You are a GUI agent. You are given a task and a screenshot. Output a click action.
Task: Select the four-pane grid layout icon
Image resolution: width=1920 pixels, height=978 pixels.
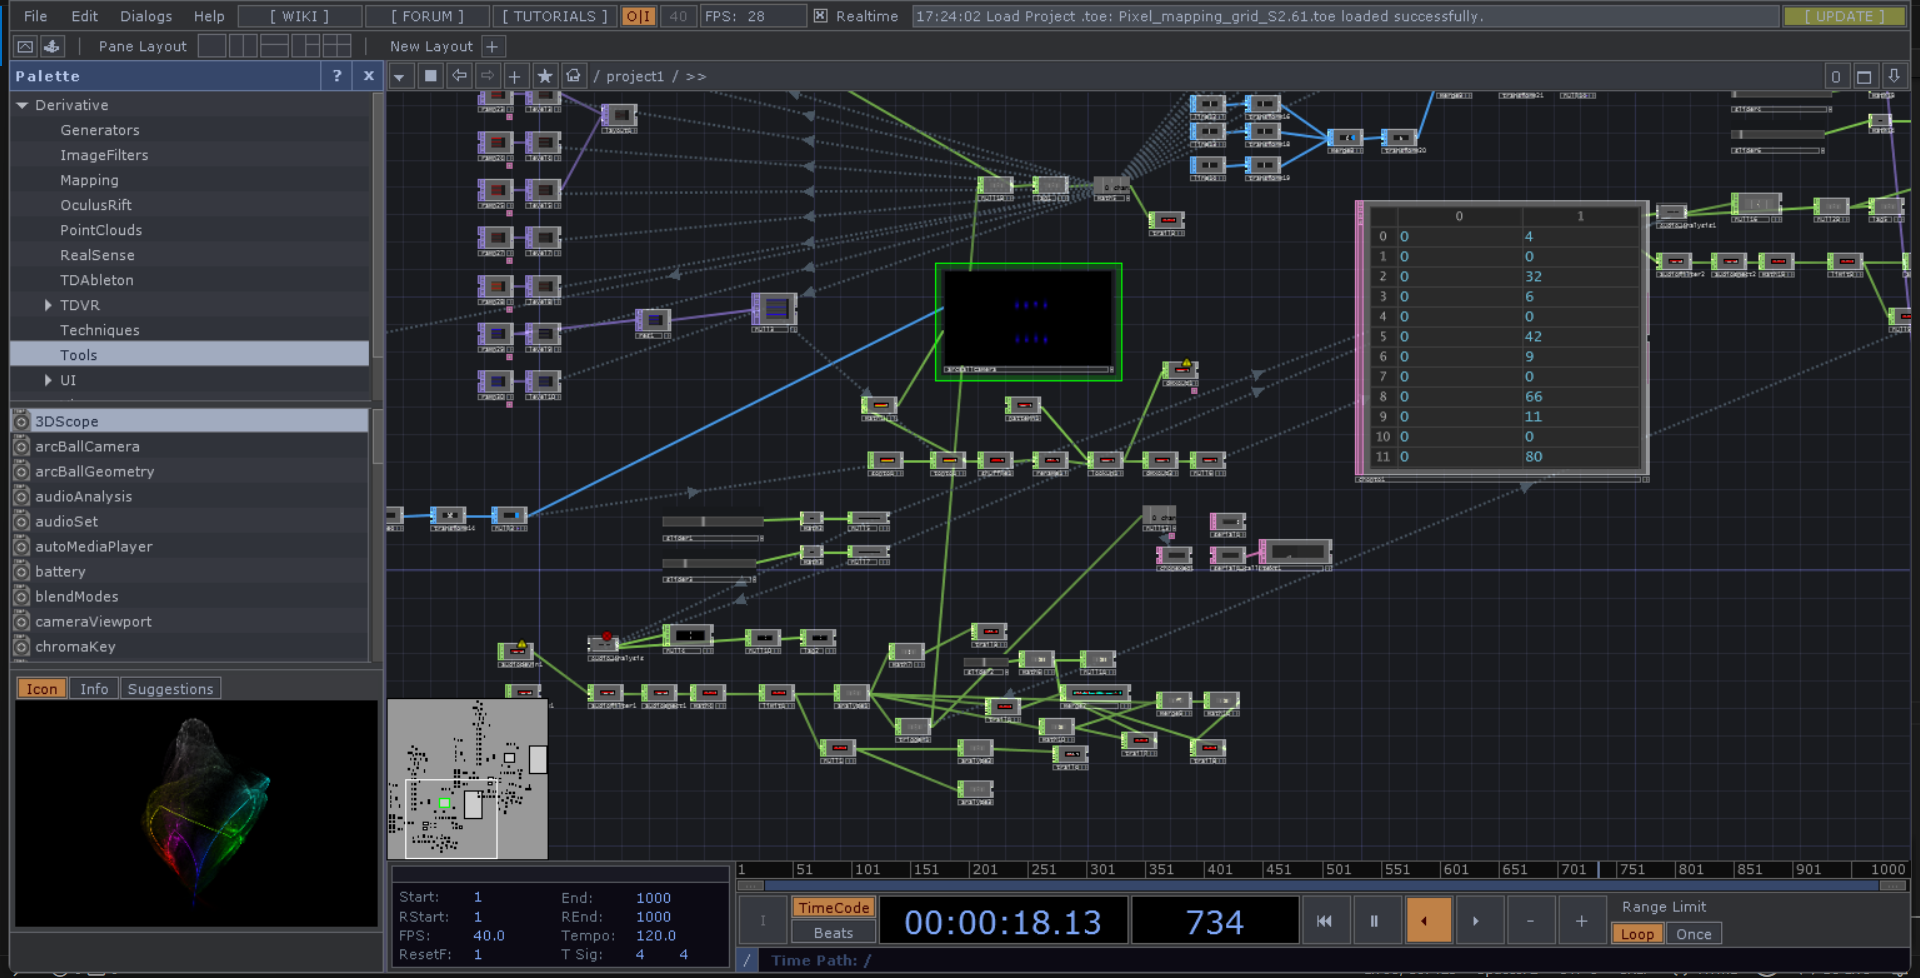click(x=337, y=46)
